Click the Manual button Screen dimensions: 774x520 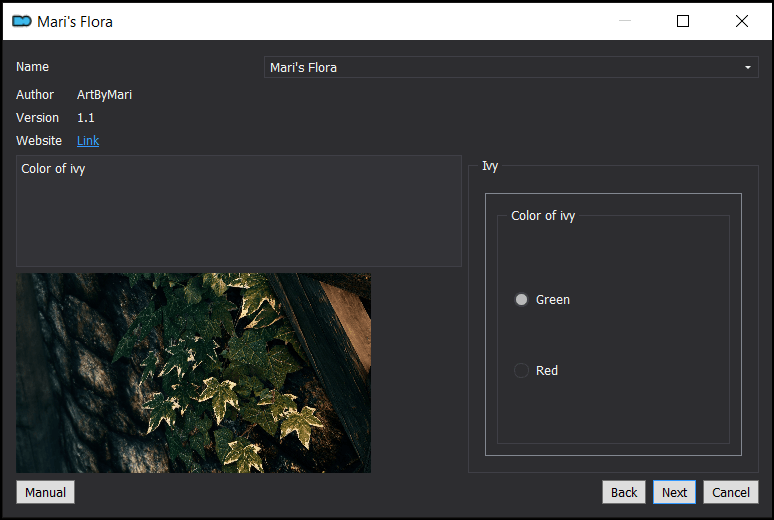45,492
